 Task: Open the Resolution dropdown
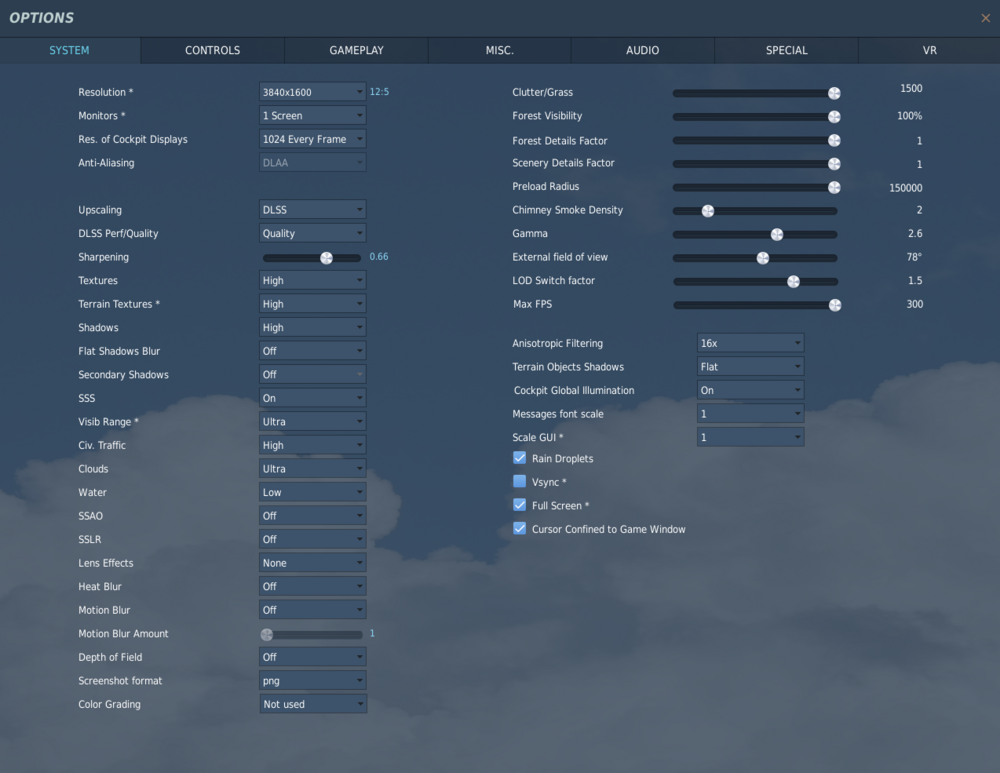pos(312,92)
